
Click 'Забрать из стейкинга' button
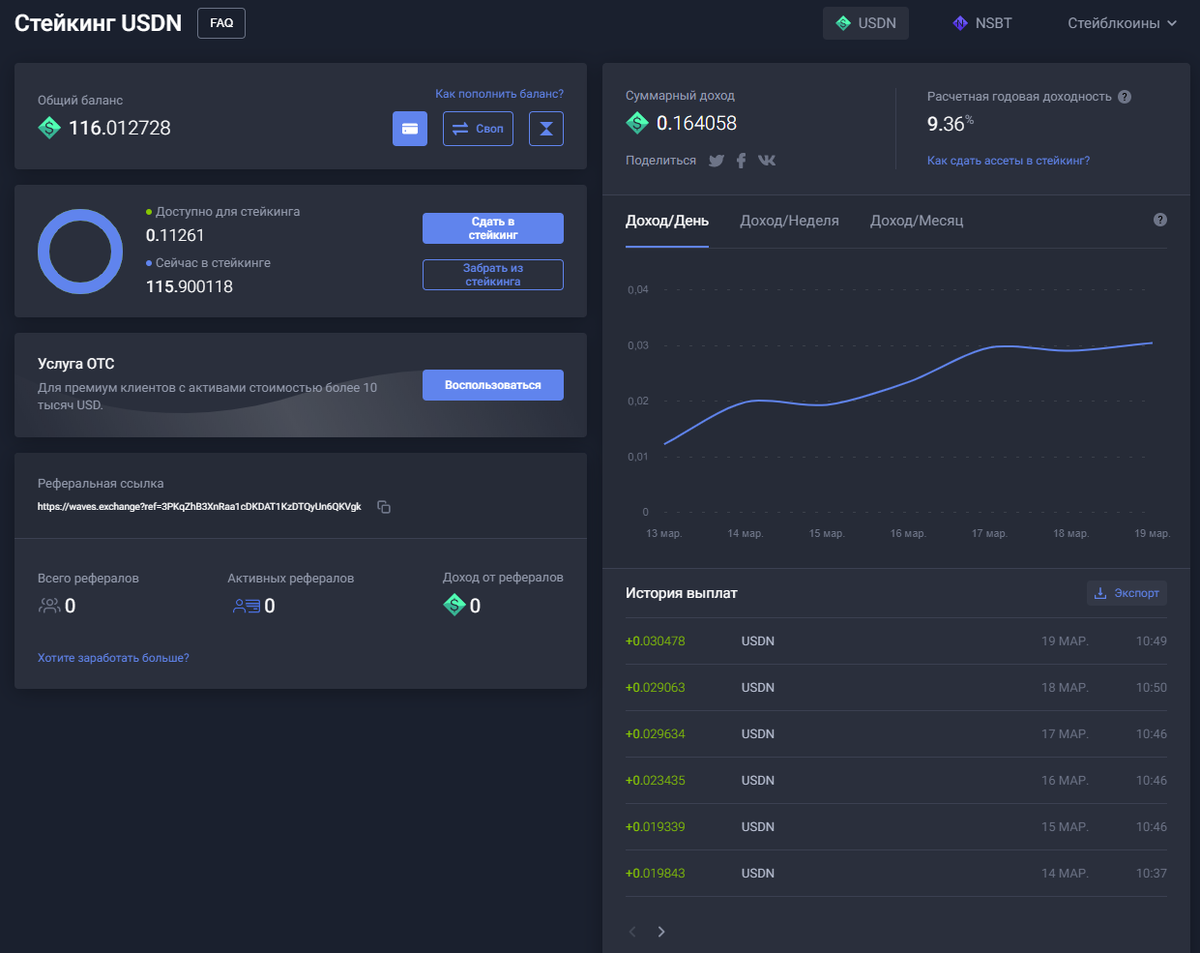coord(493,275)
